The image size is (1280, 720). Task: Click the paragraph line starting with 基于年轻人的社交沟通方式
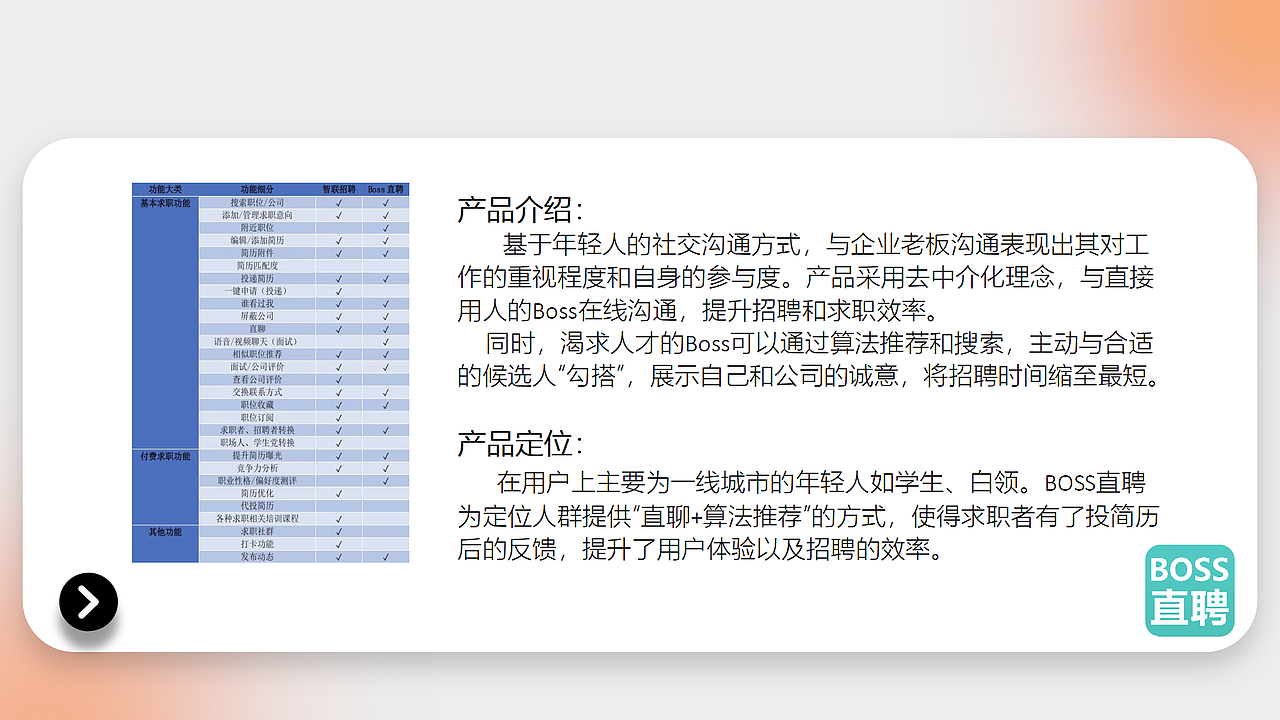[828, 244]
